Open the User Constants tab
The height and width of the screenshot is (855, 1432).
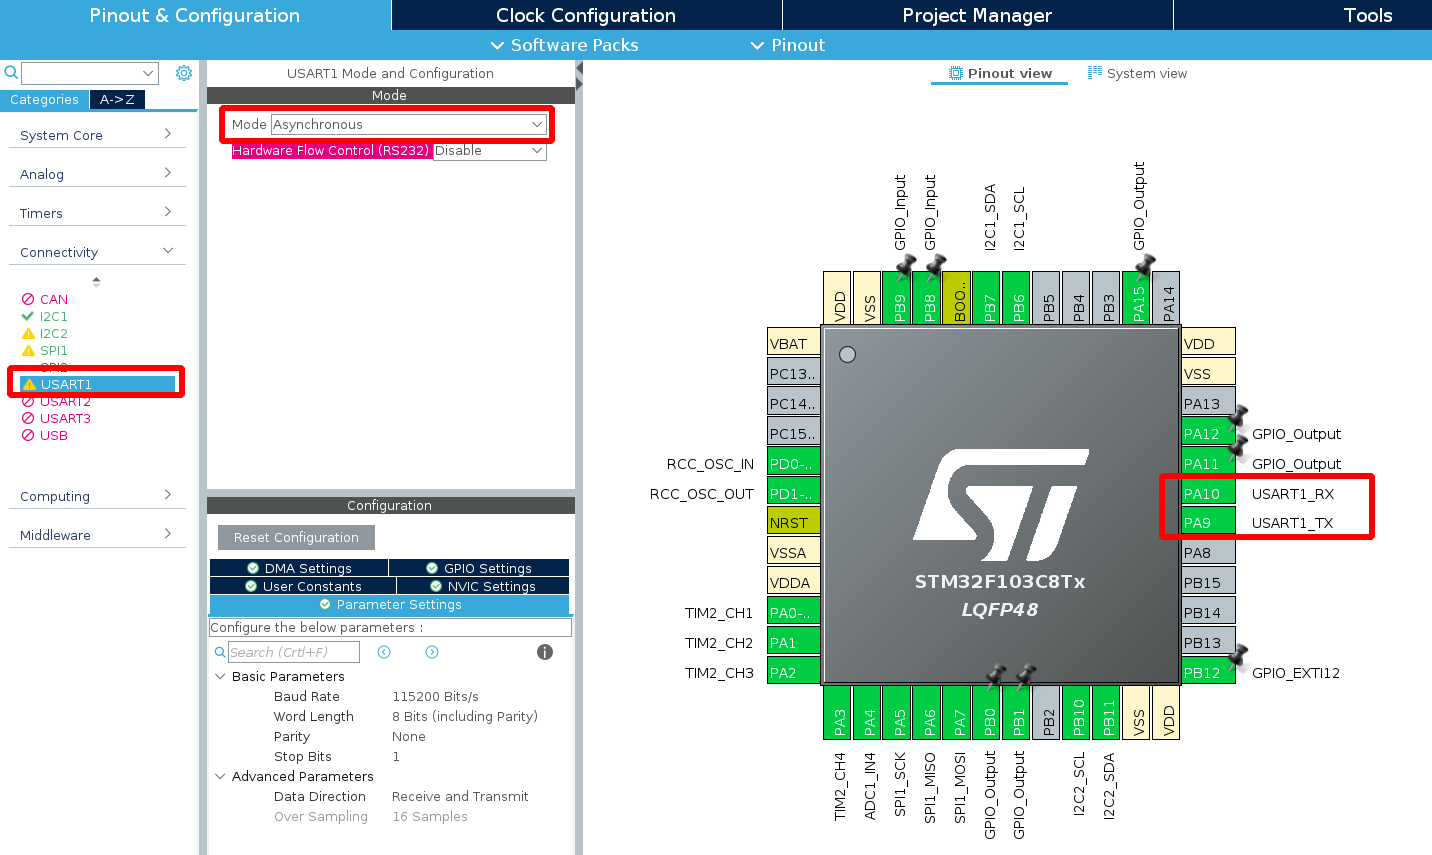click(303, 586)
